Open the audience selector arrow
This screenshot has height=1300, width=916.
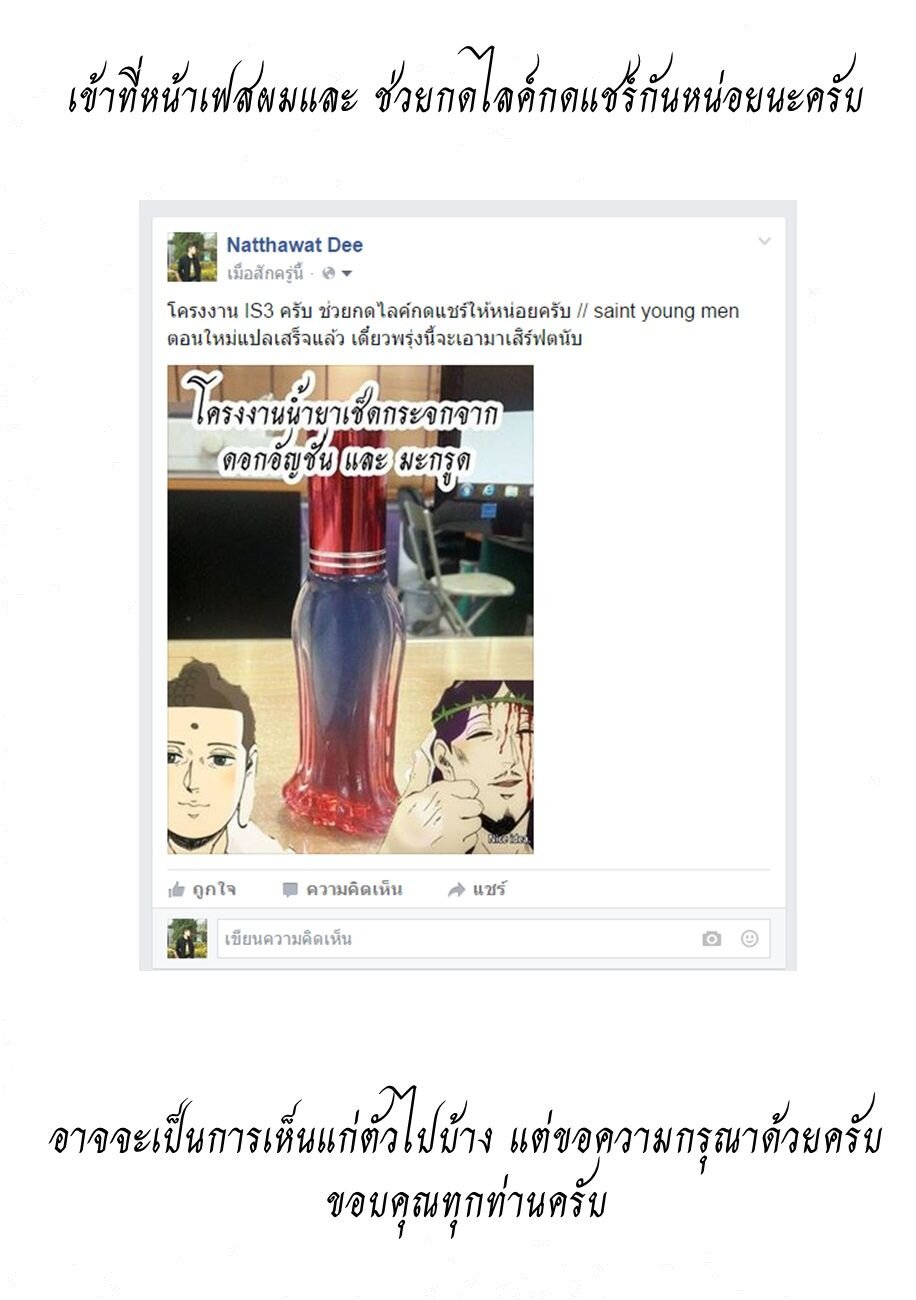346,274
